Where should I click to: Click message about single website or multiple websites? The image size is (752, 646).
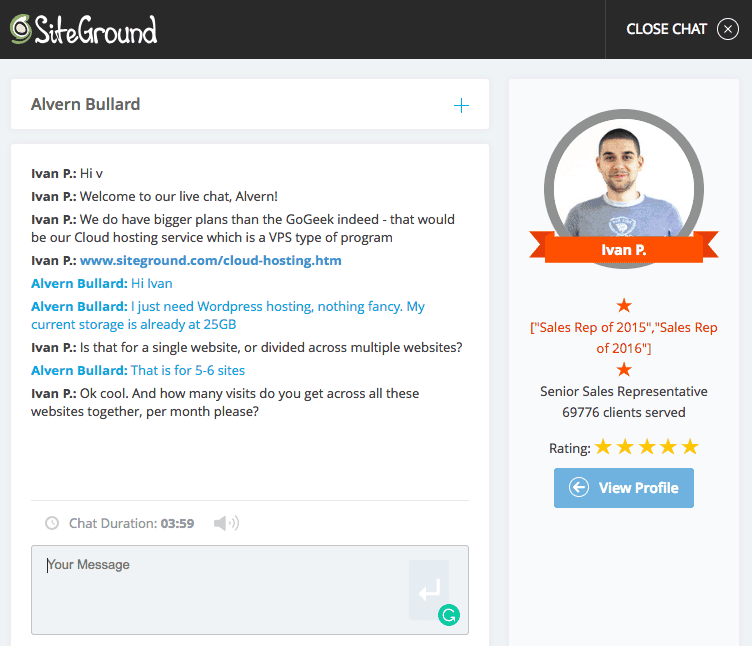tap(247, 347)
